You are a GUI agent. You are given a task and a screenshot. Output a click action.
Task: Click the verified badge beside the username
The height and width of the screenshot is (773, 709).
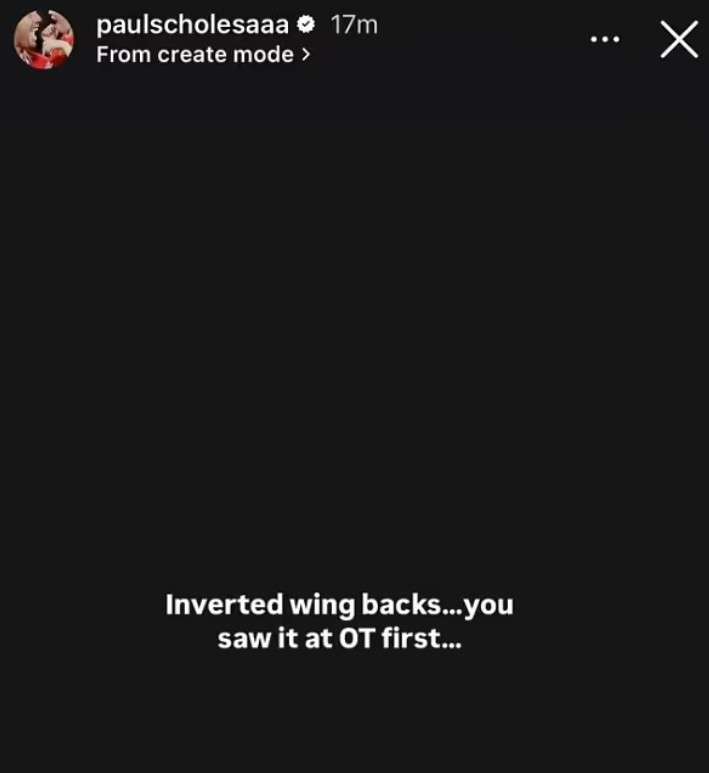(x=306, y=24)
